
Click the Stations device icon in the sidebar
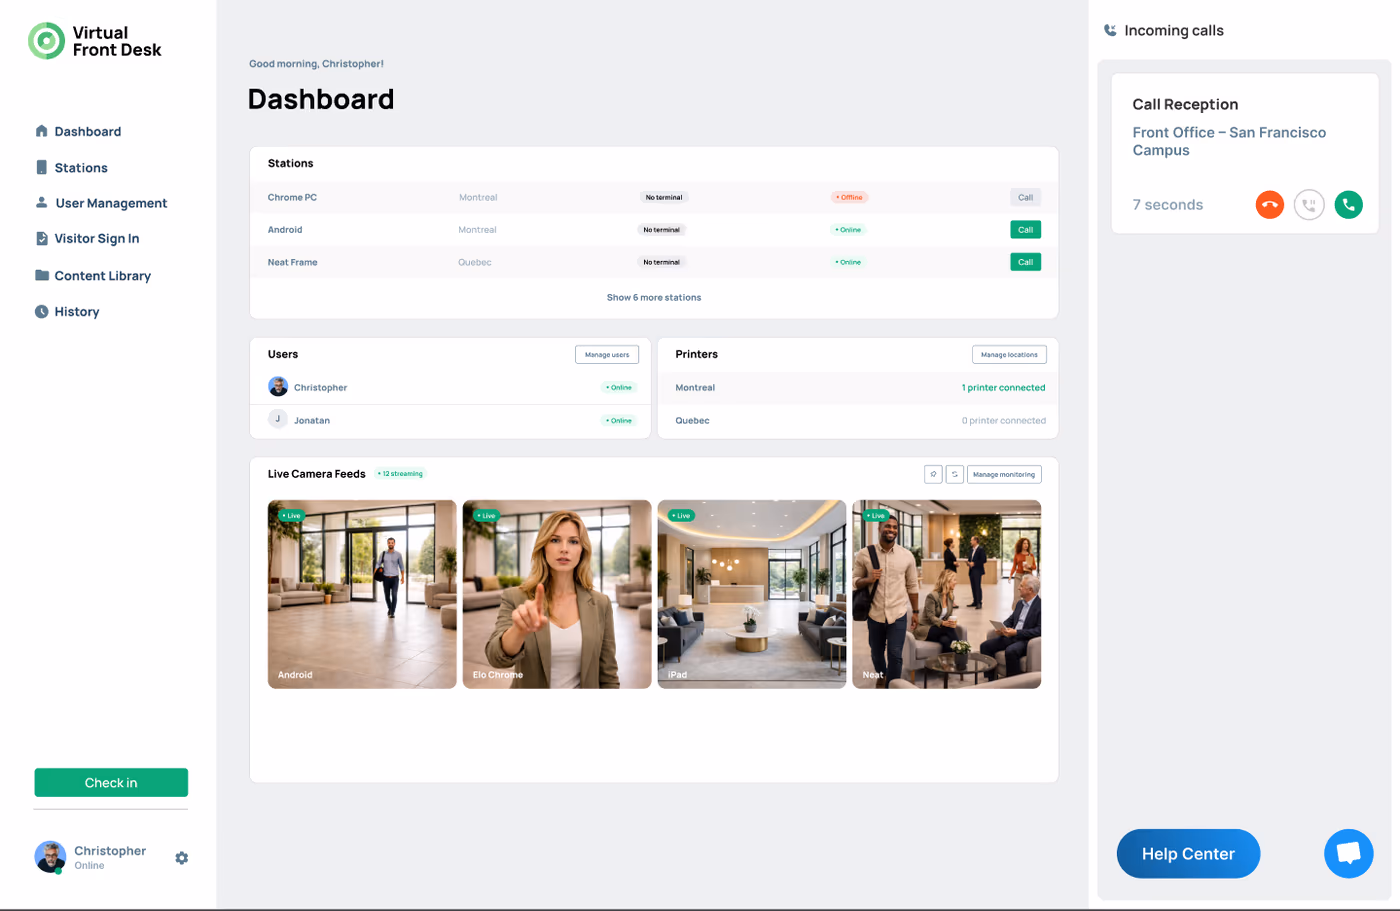tap(41, 167)
